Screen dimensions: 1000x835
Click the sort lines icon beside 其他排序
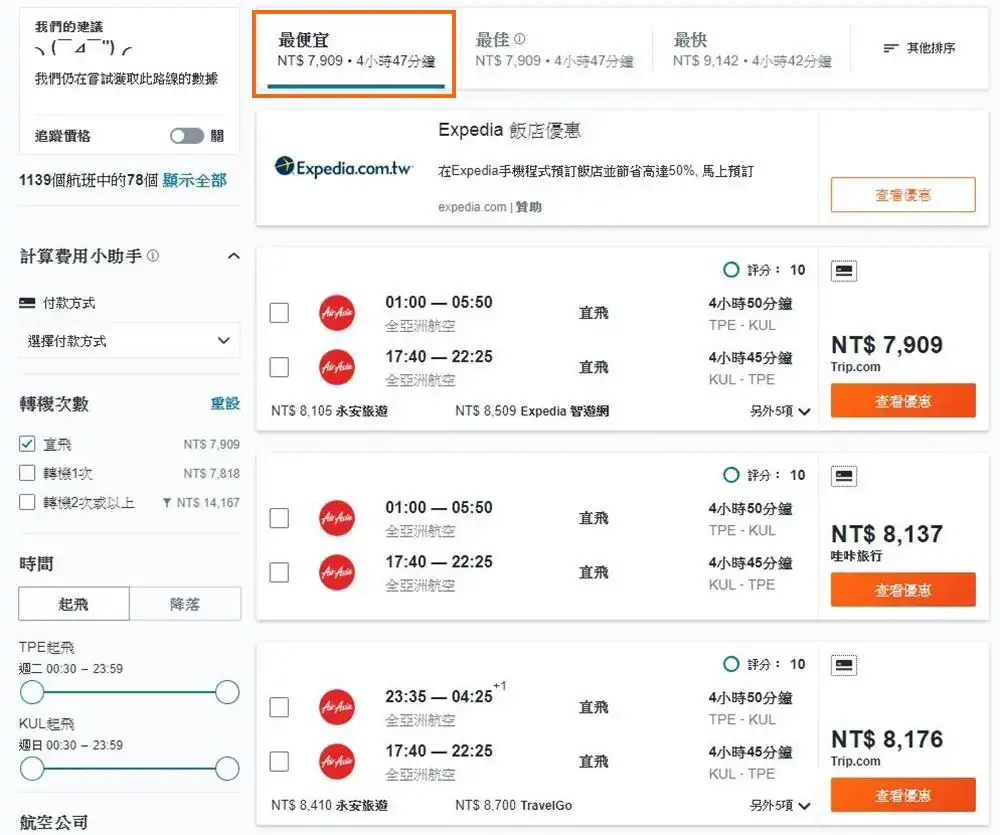pos(890,48)
